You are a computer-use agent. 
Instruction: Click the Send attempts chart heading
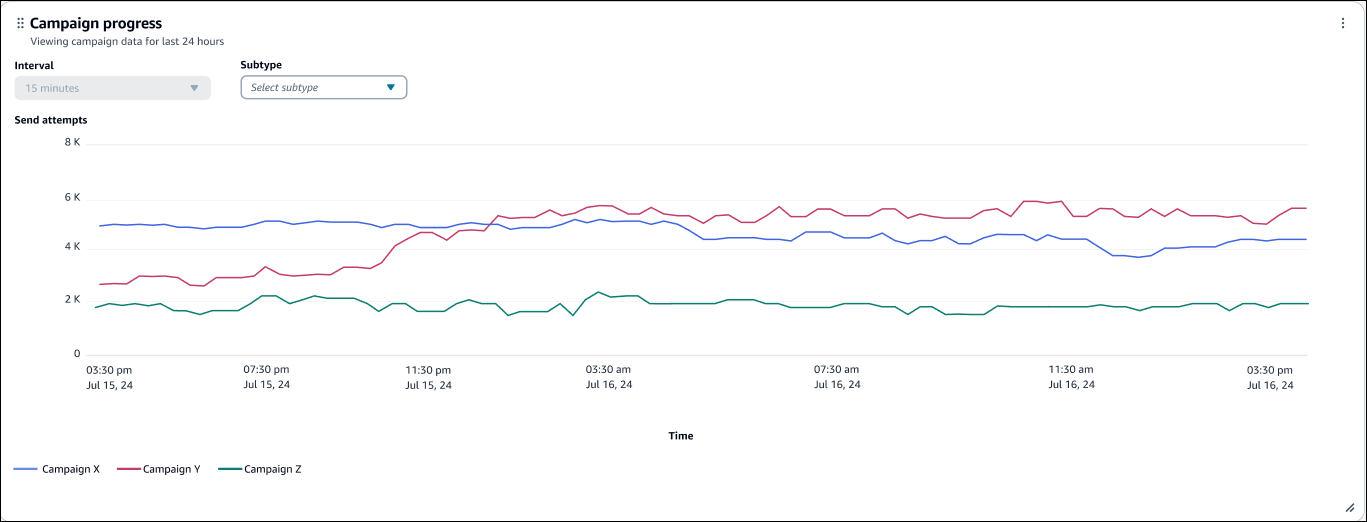(x=51, y=120)
